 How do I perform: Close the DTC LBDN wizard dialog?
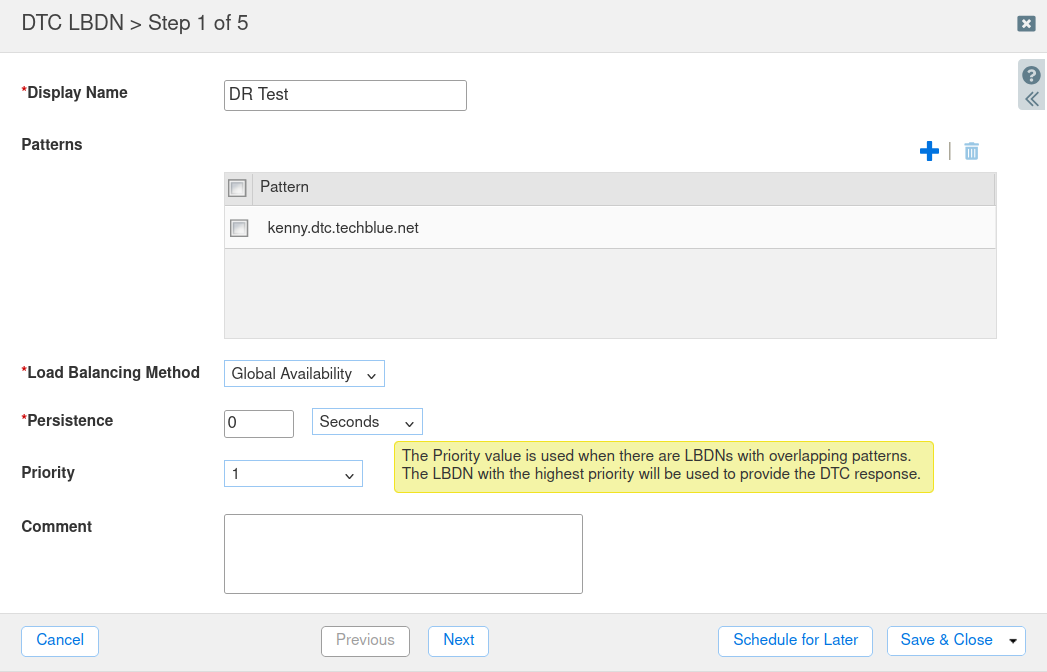pyautogui.click(x=1026, y=24)
